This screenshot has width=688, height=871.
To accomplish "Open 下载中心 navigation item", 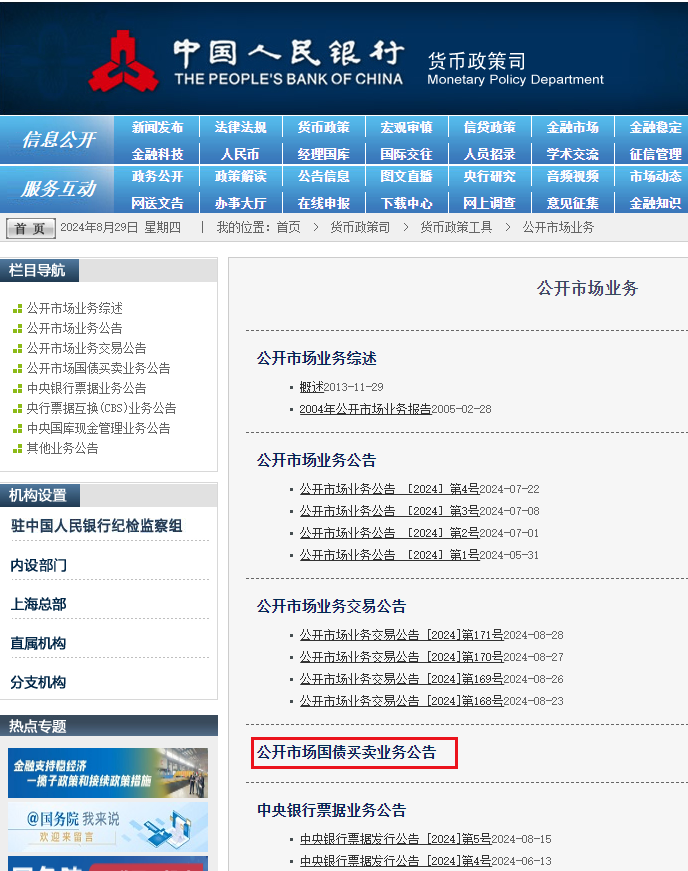I will (406, 203).
